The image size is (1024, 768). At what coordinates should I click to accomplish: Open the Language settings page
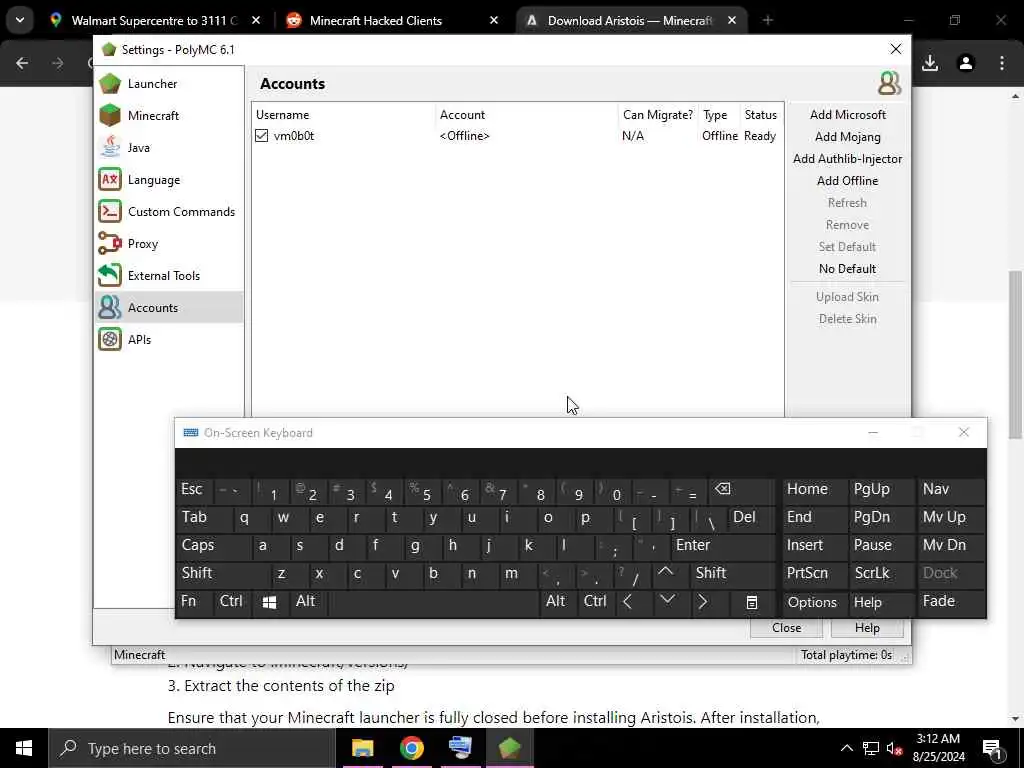169,180
